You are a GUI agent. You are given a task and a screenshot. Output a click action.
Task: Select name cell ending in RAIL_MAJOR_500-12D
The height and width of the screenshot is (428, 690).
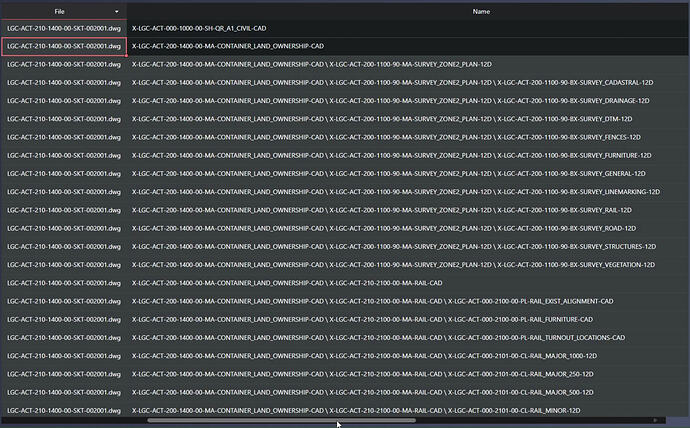(408, 392)
